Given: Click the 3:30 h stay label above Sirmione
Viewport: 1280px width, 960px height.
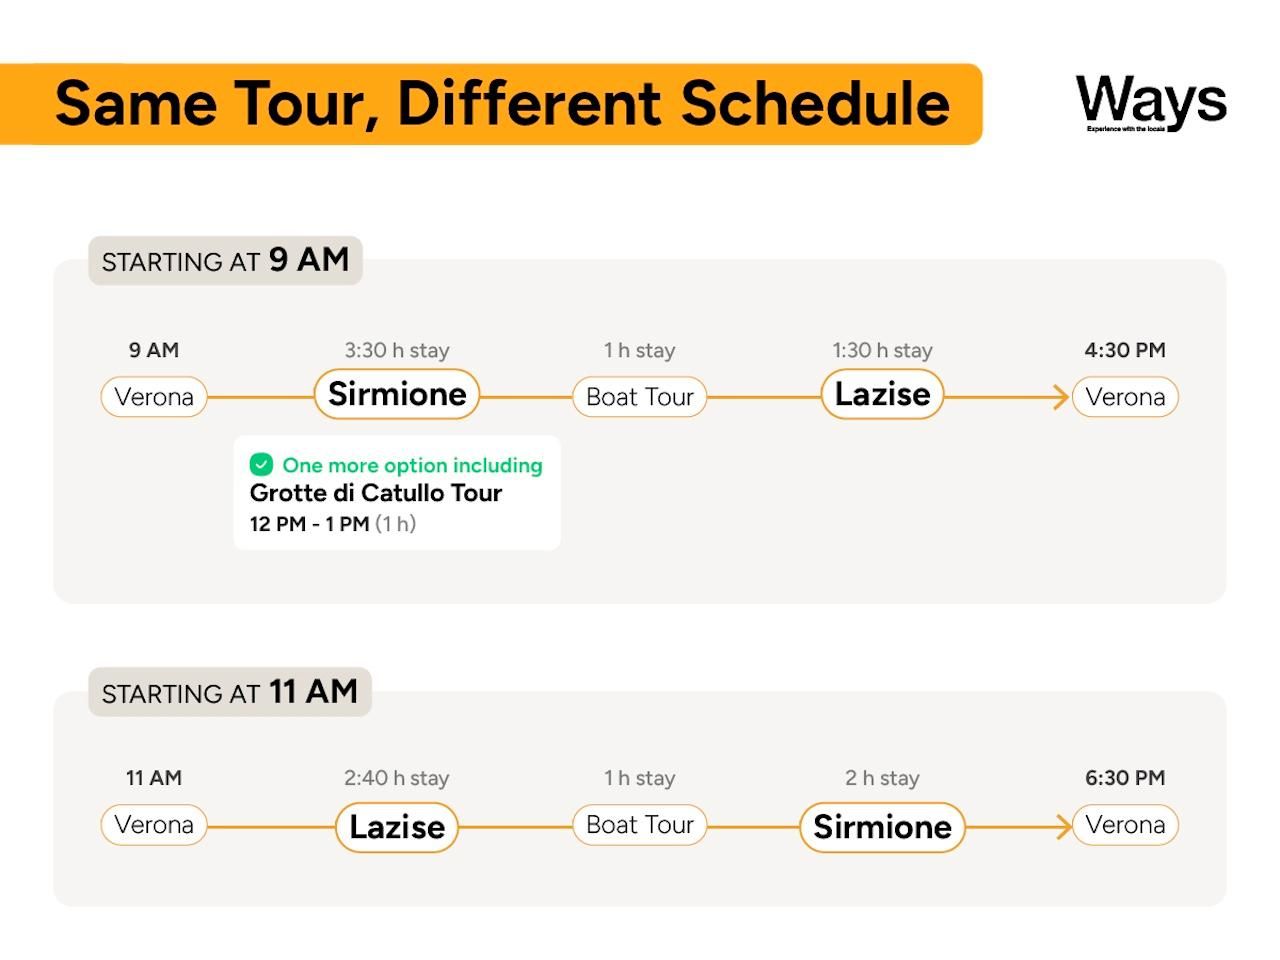Looking at the screenshot, I should (397, 350).
